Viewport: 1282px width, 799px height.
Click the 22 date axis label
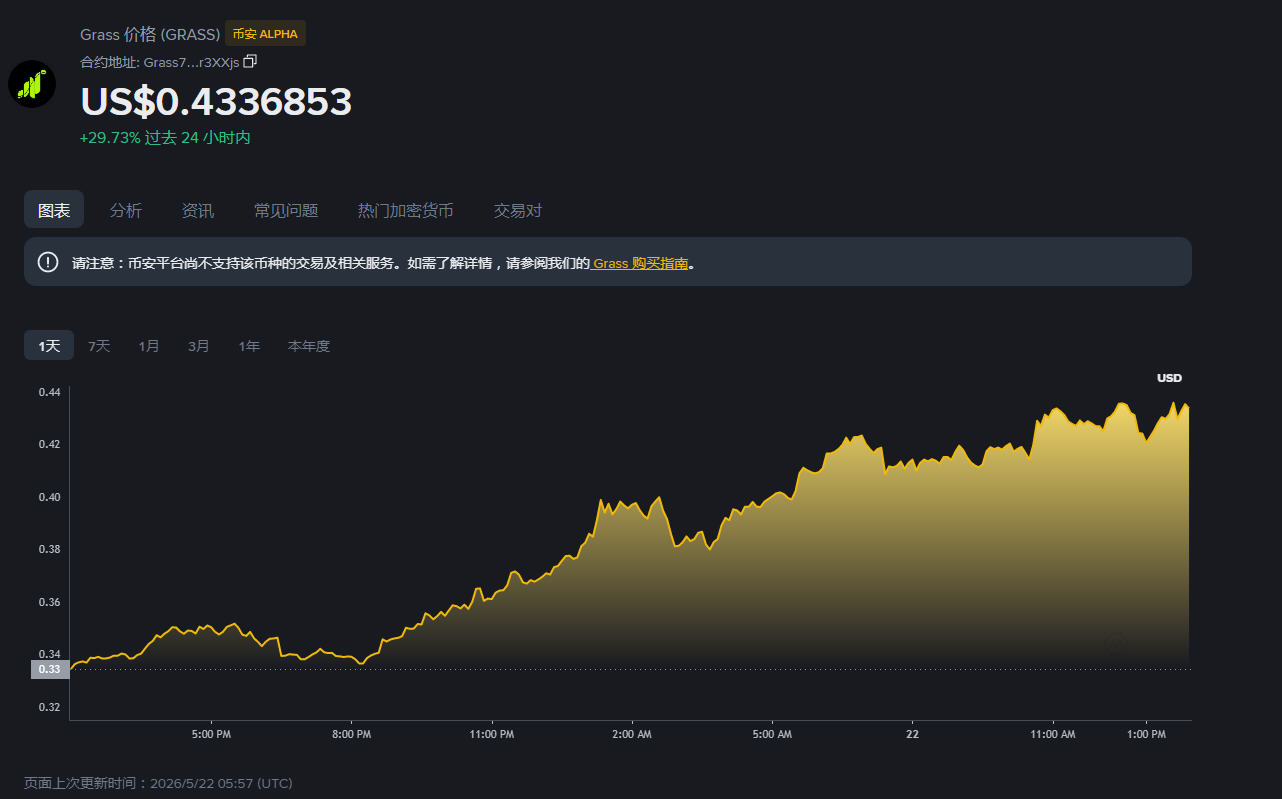912,734
